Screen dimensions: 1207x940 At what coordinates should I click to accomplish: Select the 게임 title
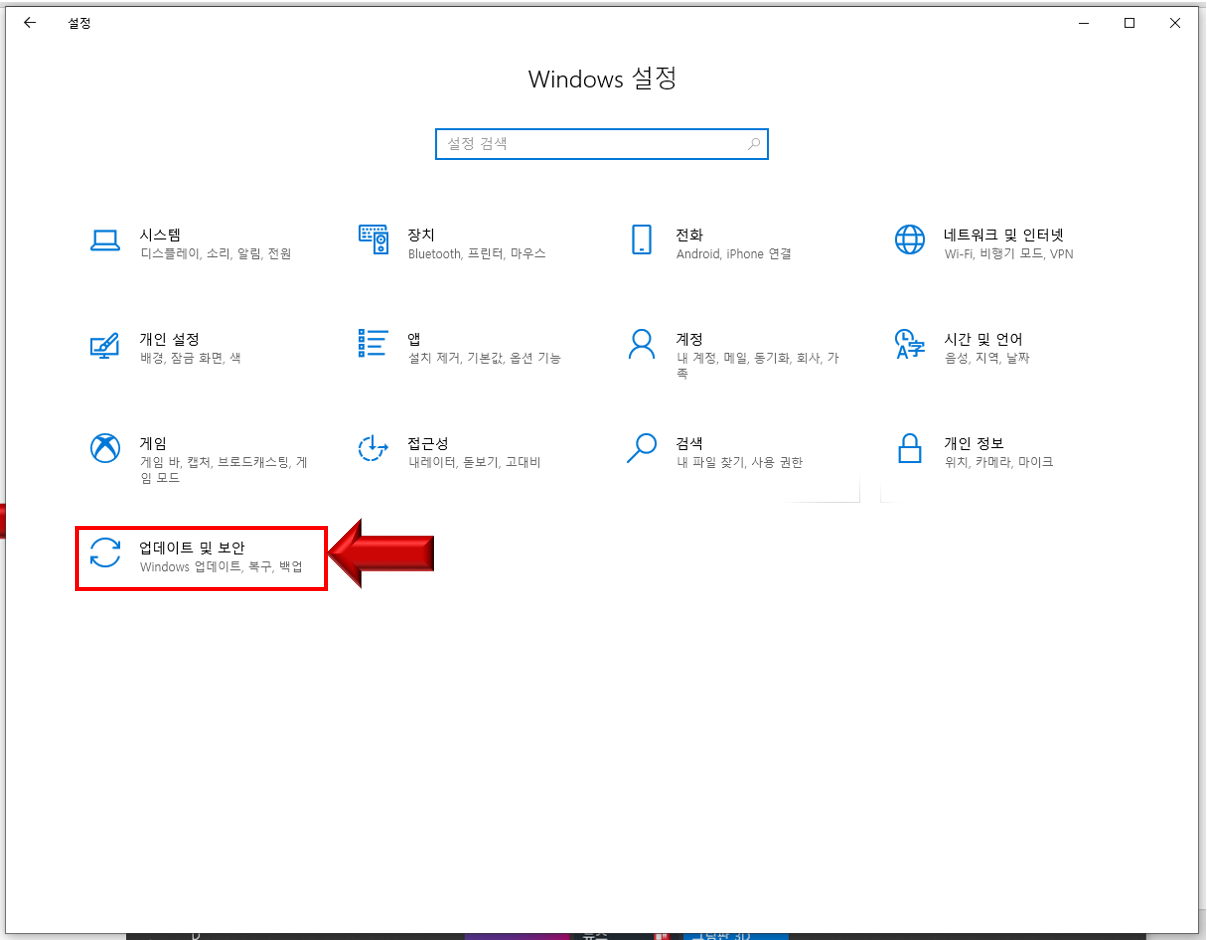(153, 443)
